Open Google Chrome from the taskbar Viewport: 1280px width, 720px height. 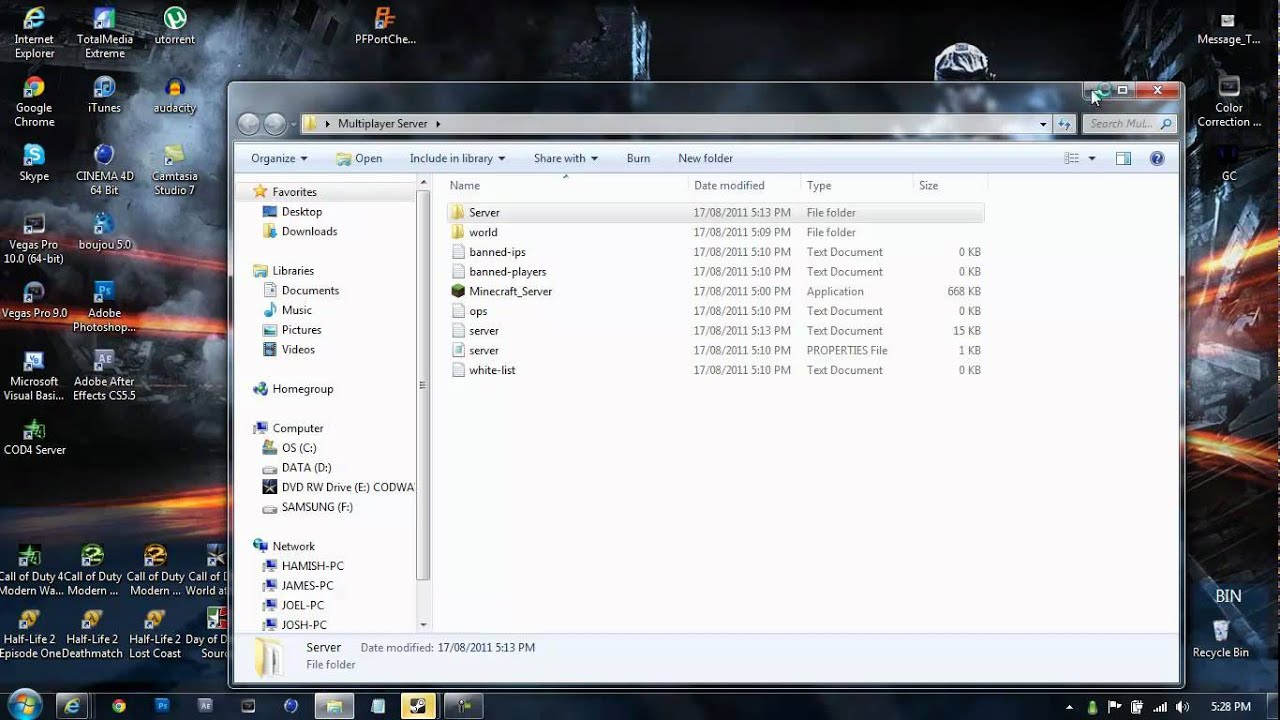tap(119, 706)
